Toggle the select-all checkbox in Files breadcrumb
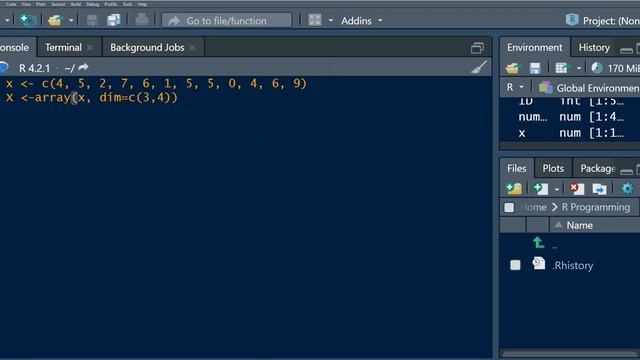The image size is (640, 360). (x=509, y=207)
